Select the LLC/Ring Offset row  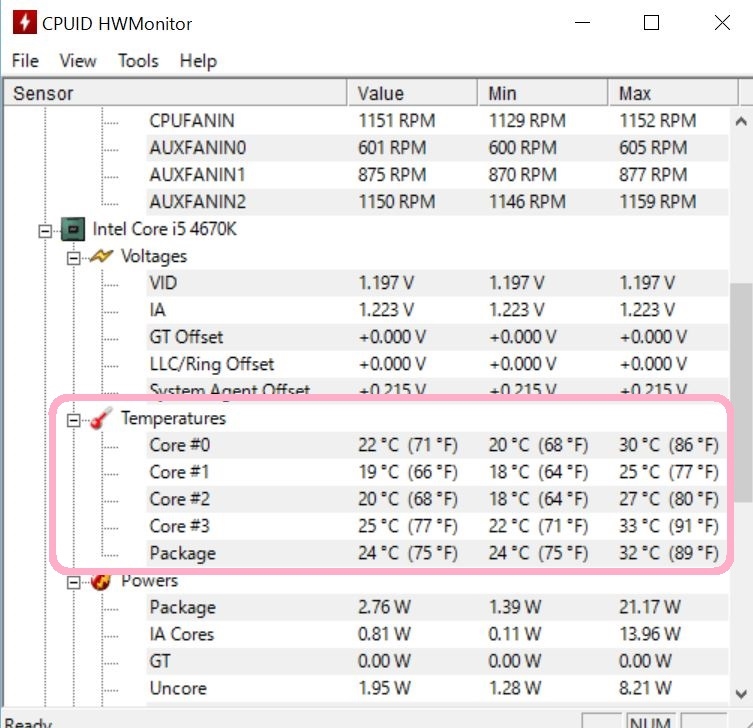tap(437, 364)
